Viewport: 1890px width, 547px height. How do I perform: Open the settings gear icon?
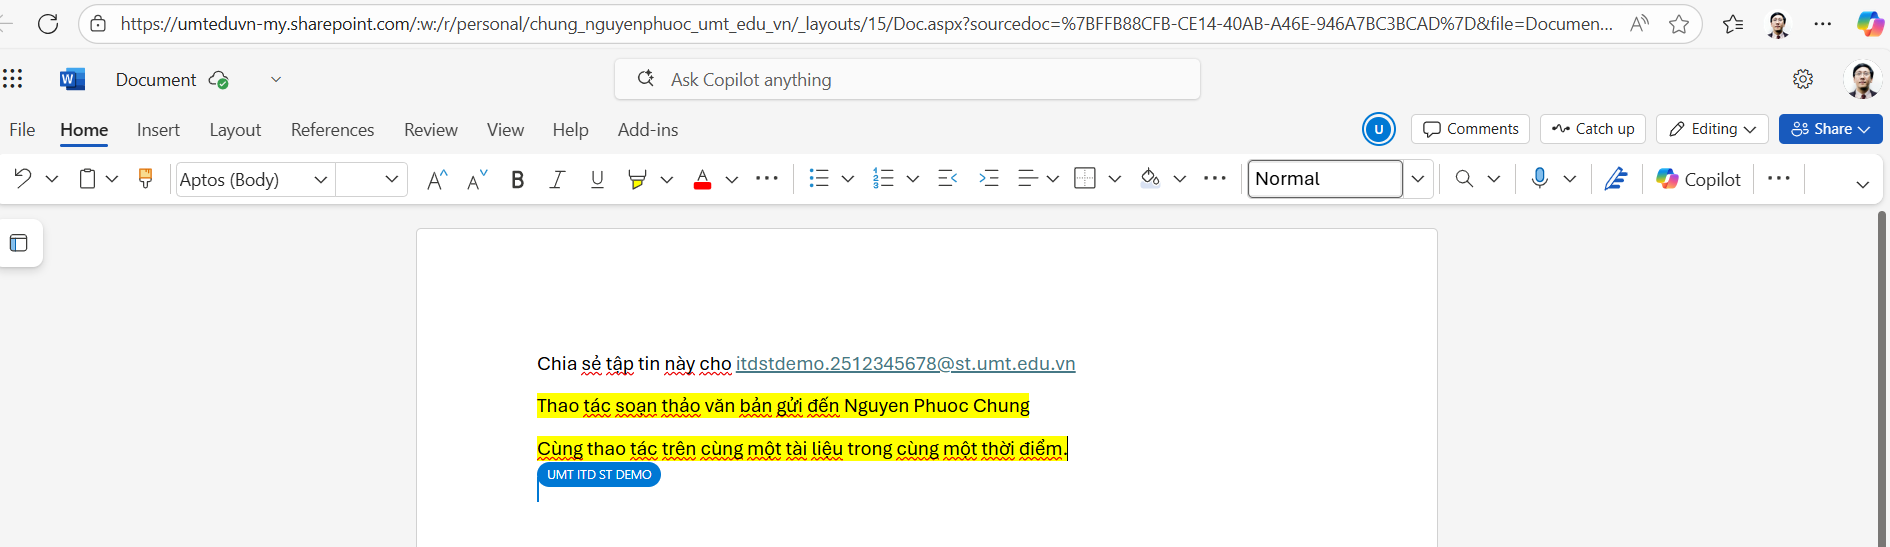coord(1802,79)
